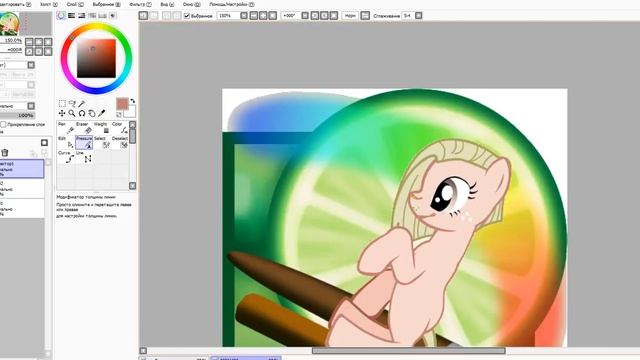Toggle the scratchpad panel

pyautogui.click(x=113, y=16)
